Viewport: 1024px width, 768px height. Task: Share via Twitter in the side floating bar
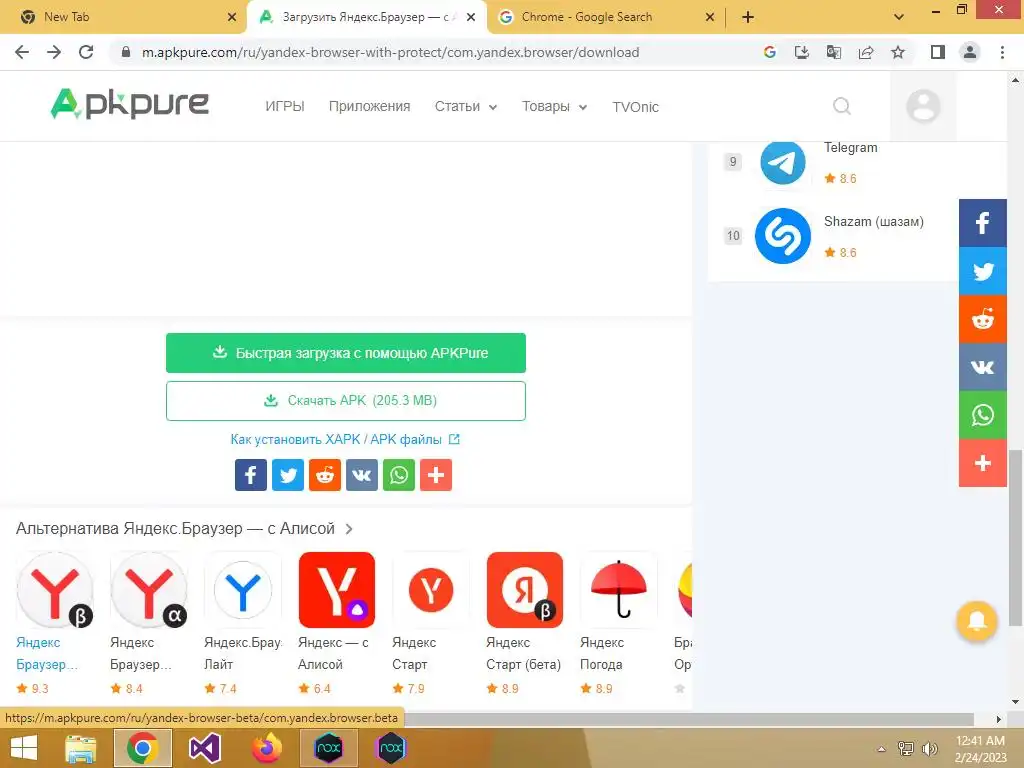coord(982,271)
